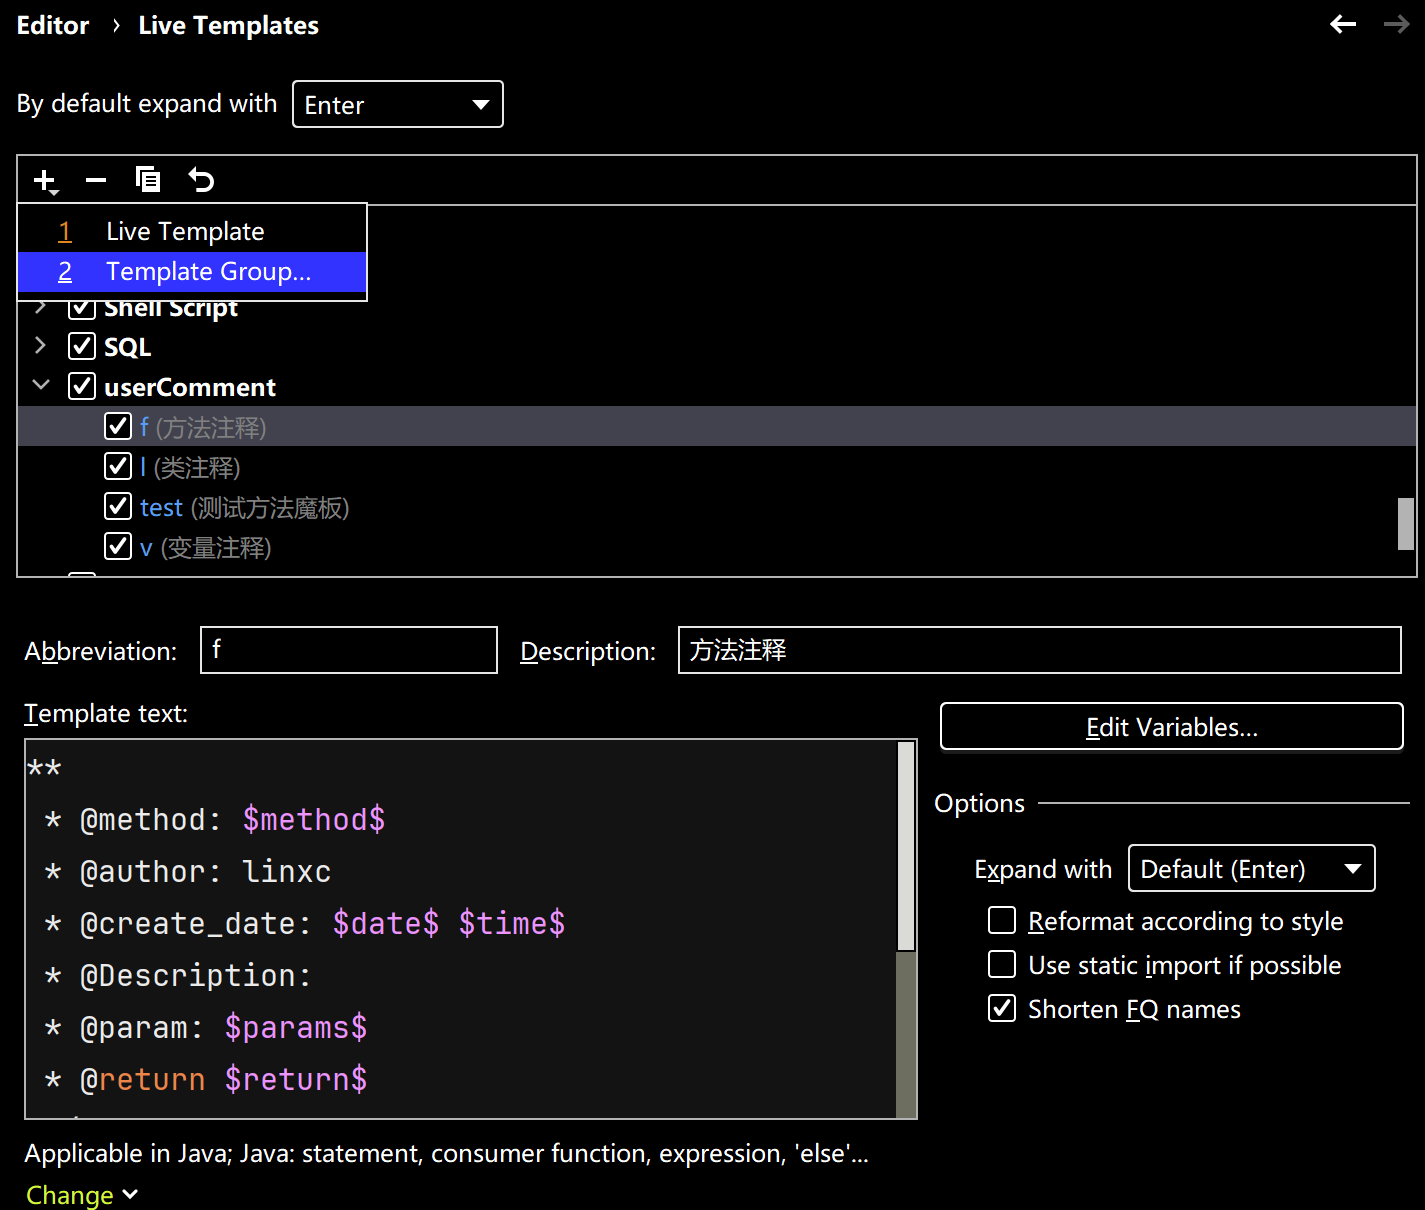Click the template text editor scrollbar

906,846
